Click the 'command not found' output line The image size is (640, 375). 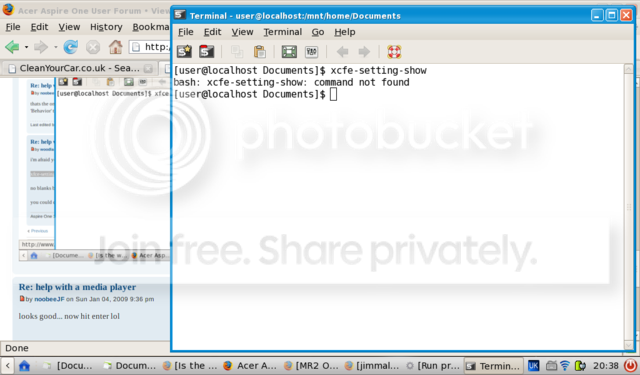point(291,82)
